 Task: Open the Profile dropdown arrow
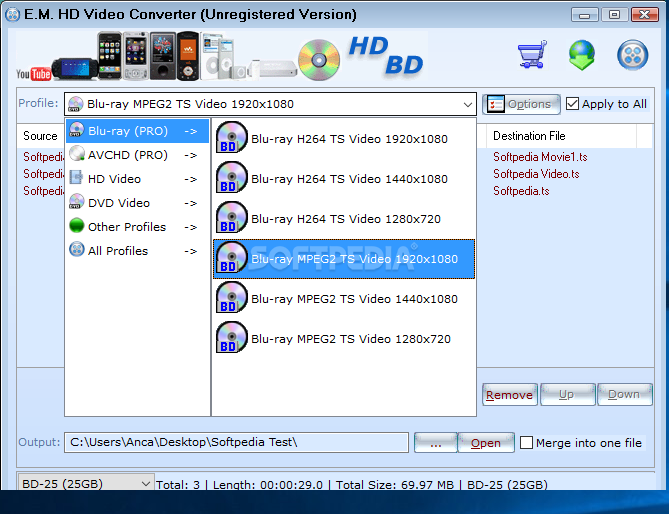pyautogui.click(x=468, y=105)
